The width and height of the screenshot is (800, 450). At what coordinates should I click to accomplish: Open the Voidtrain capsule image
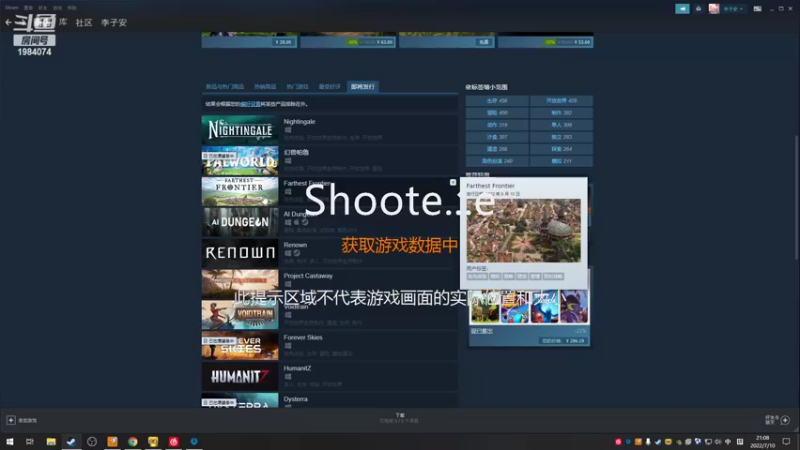point(240,315)
